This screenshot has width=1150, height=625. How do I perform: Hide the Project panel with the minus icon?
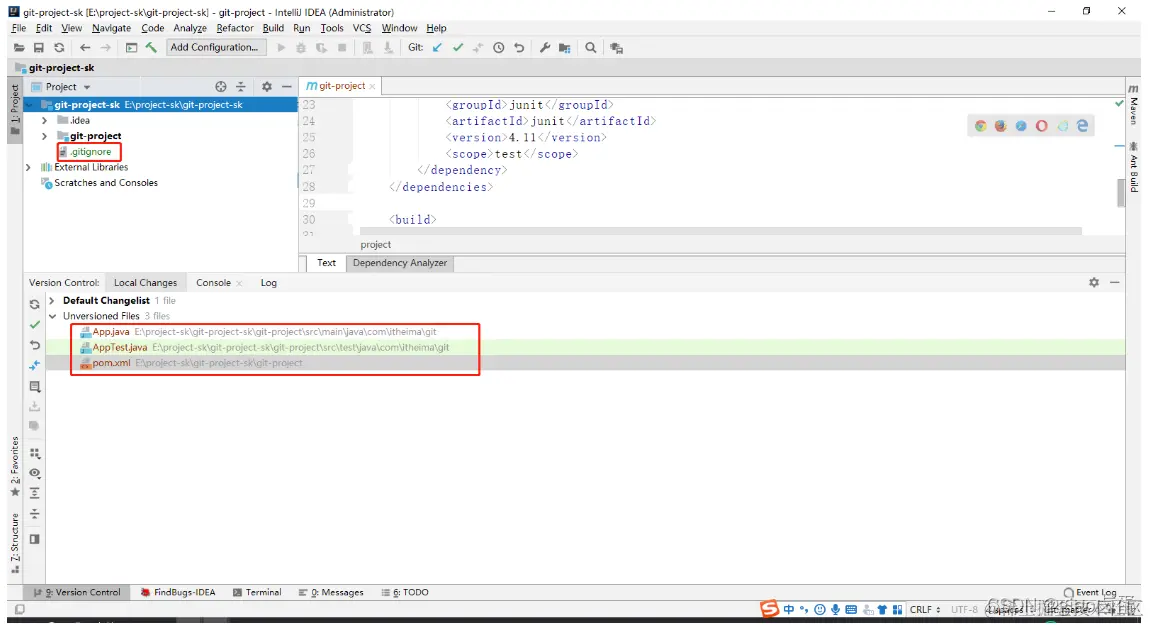click(x=287, y=87)
